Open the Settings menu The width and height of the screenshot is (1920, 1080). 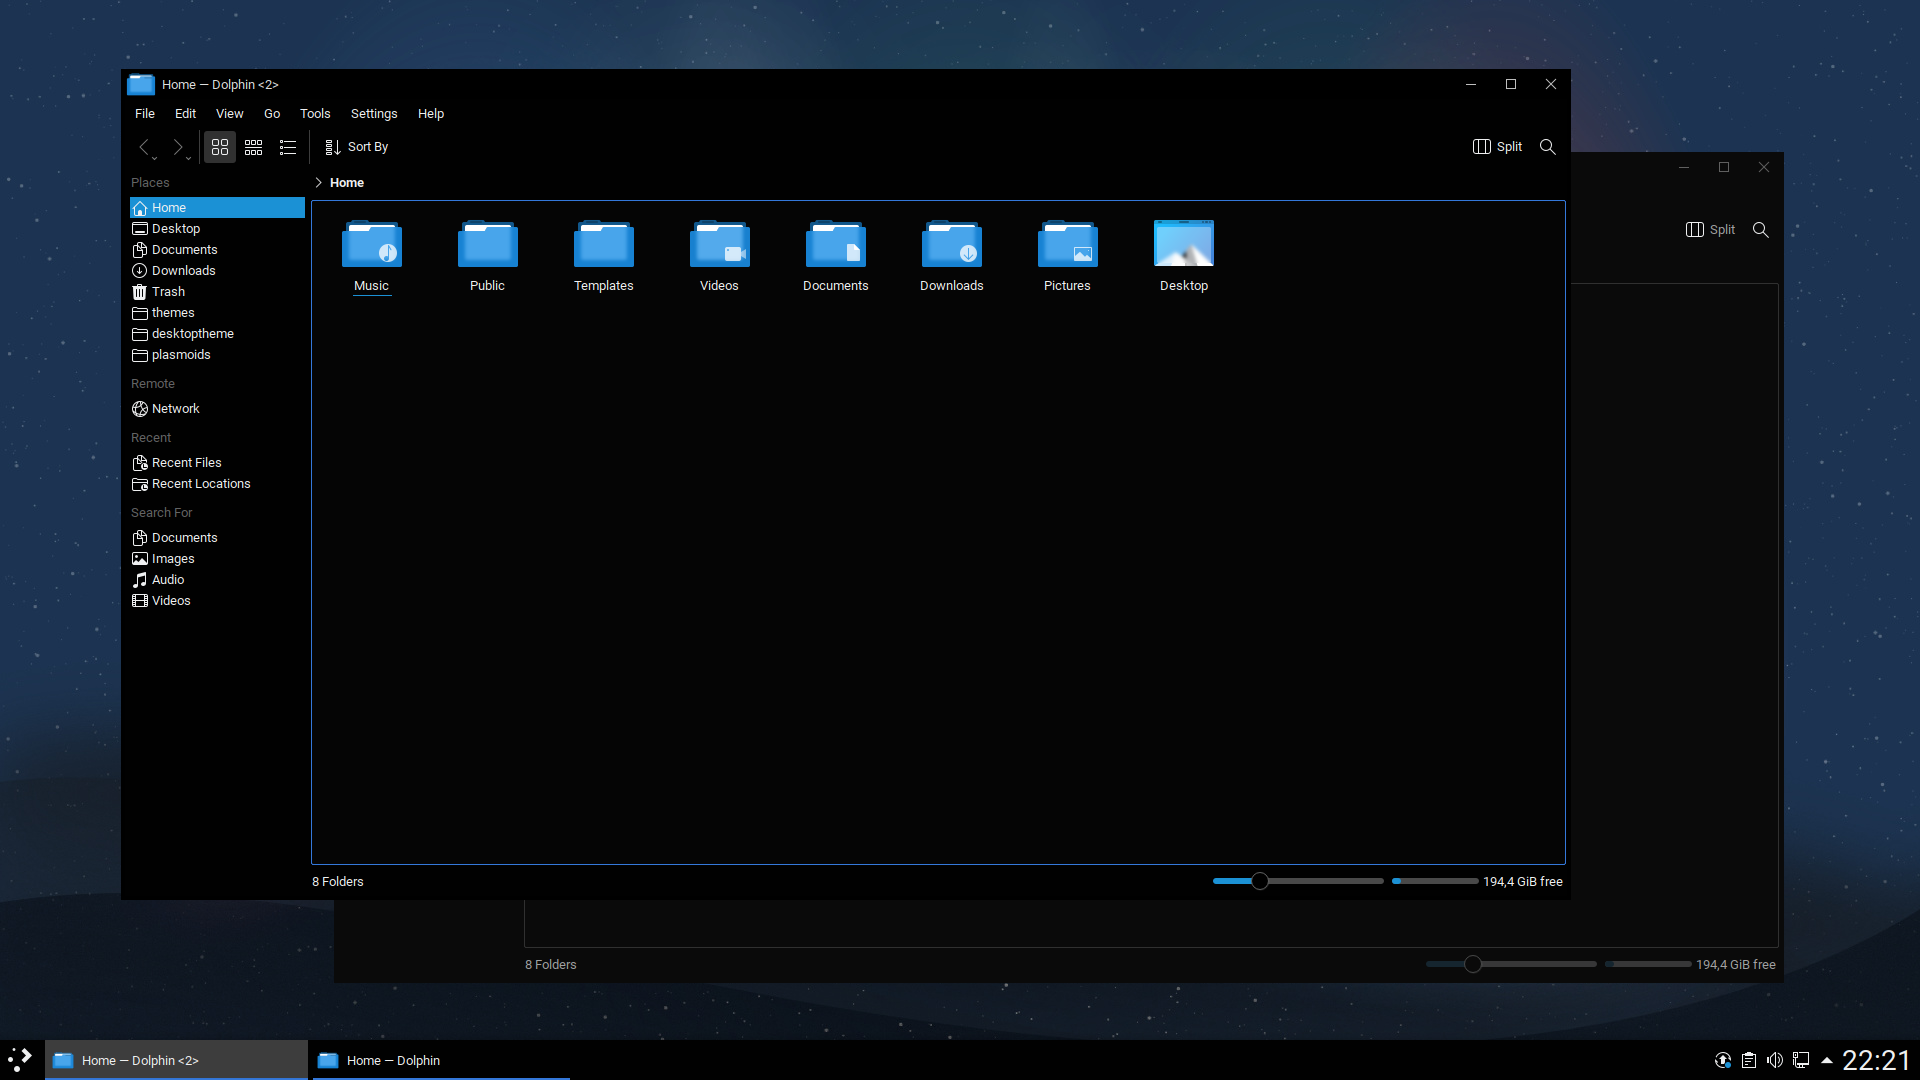tap(374, 114)
